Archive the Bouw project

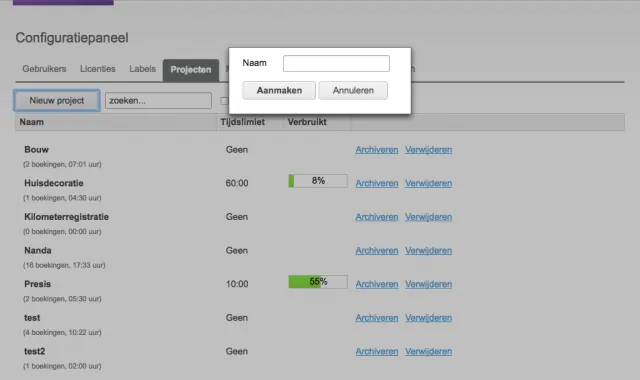tap(377, 150)
